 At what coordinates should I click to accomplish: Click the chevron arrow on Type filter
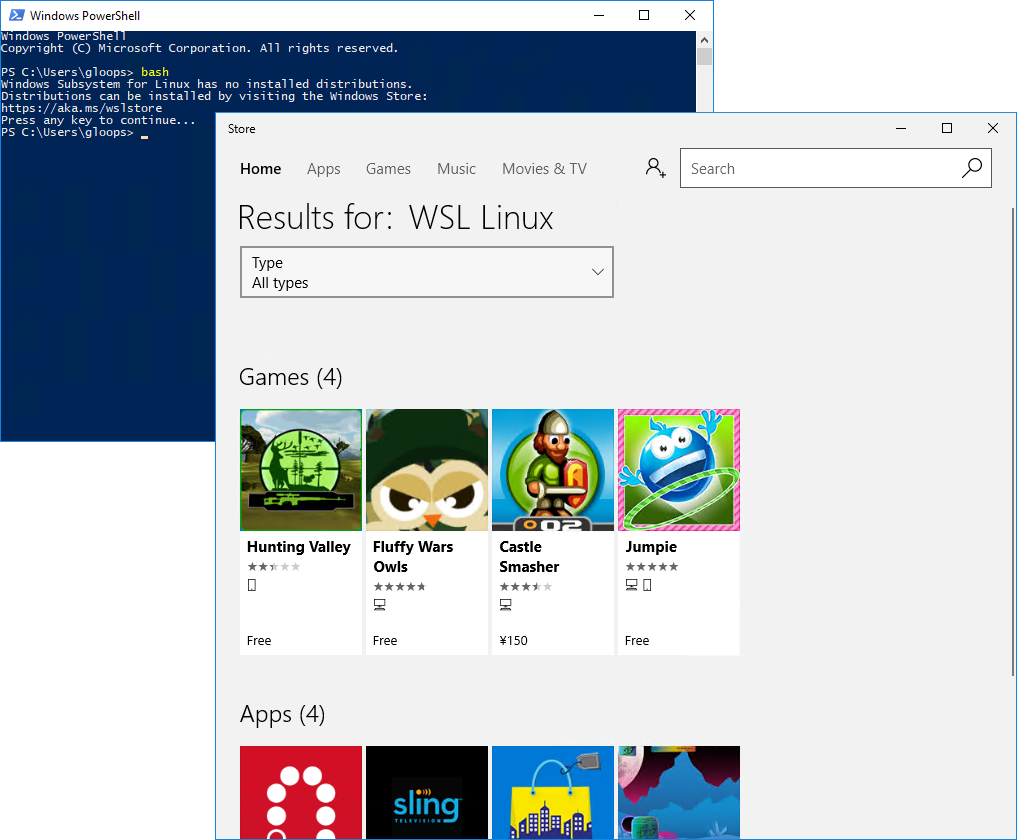[x=598, y=272]
